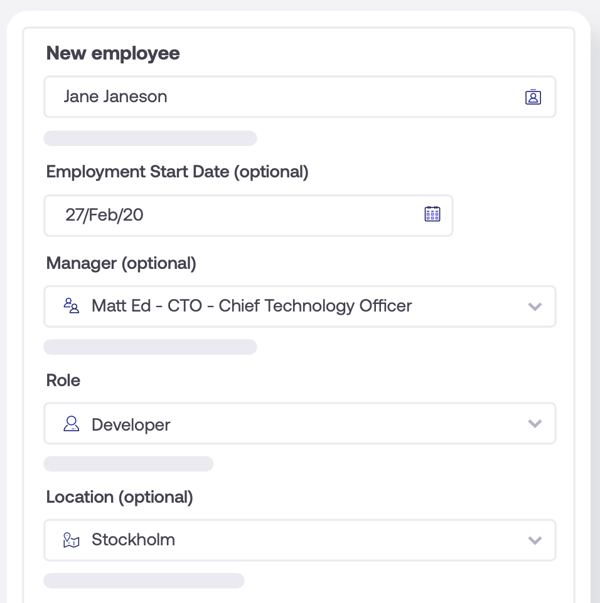Expand the Role dropdown chevron

click(535, 424)
